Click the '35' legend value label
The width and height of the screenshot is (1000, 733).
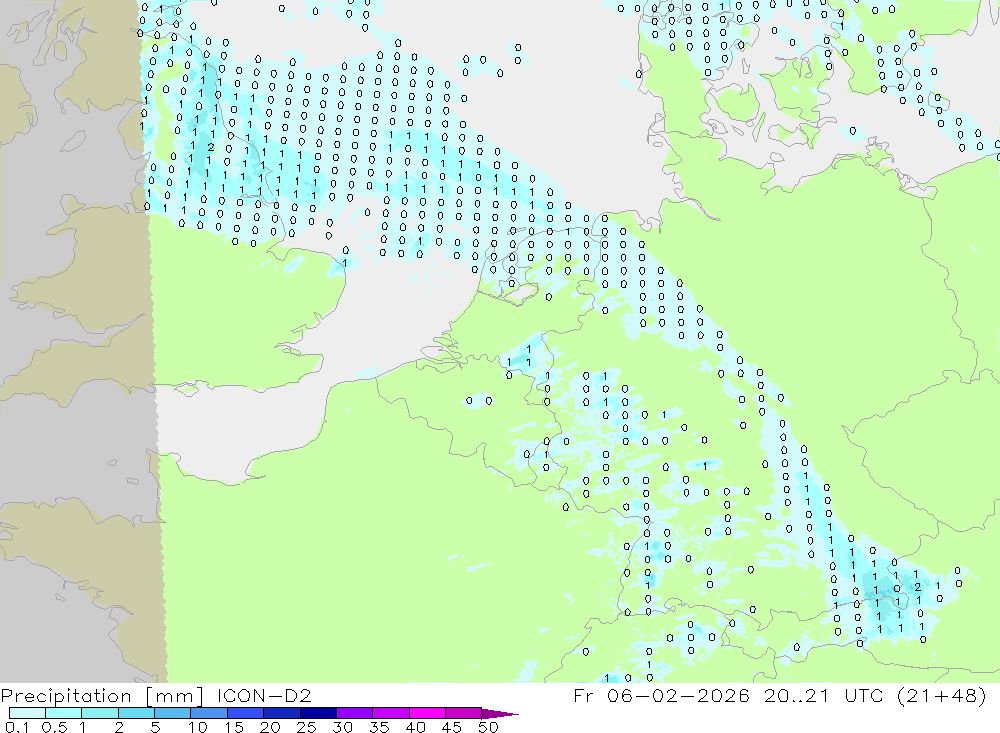tap(379, 727)
